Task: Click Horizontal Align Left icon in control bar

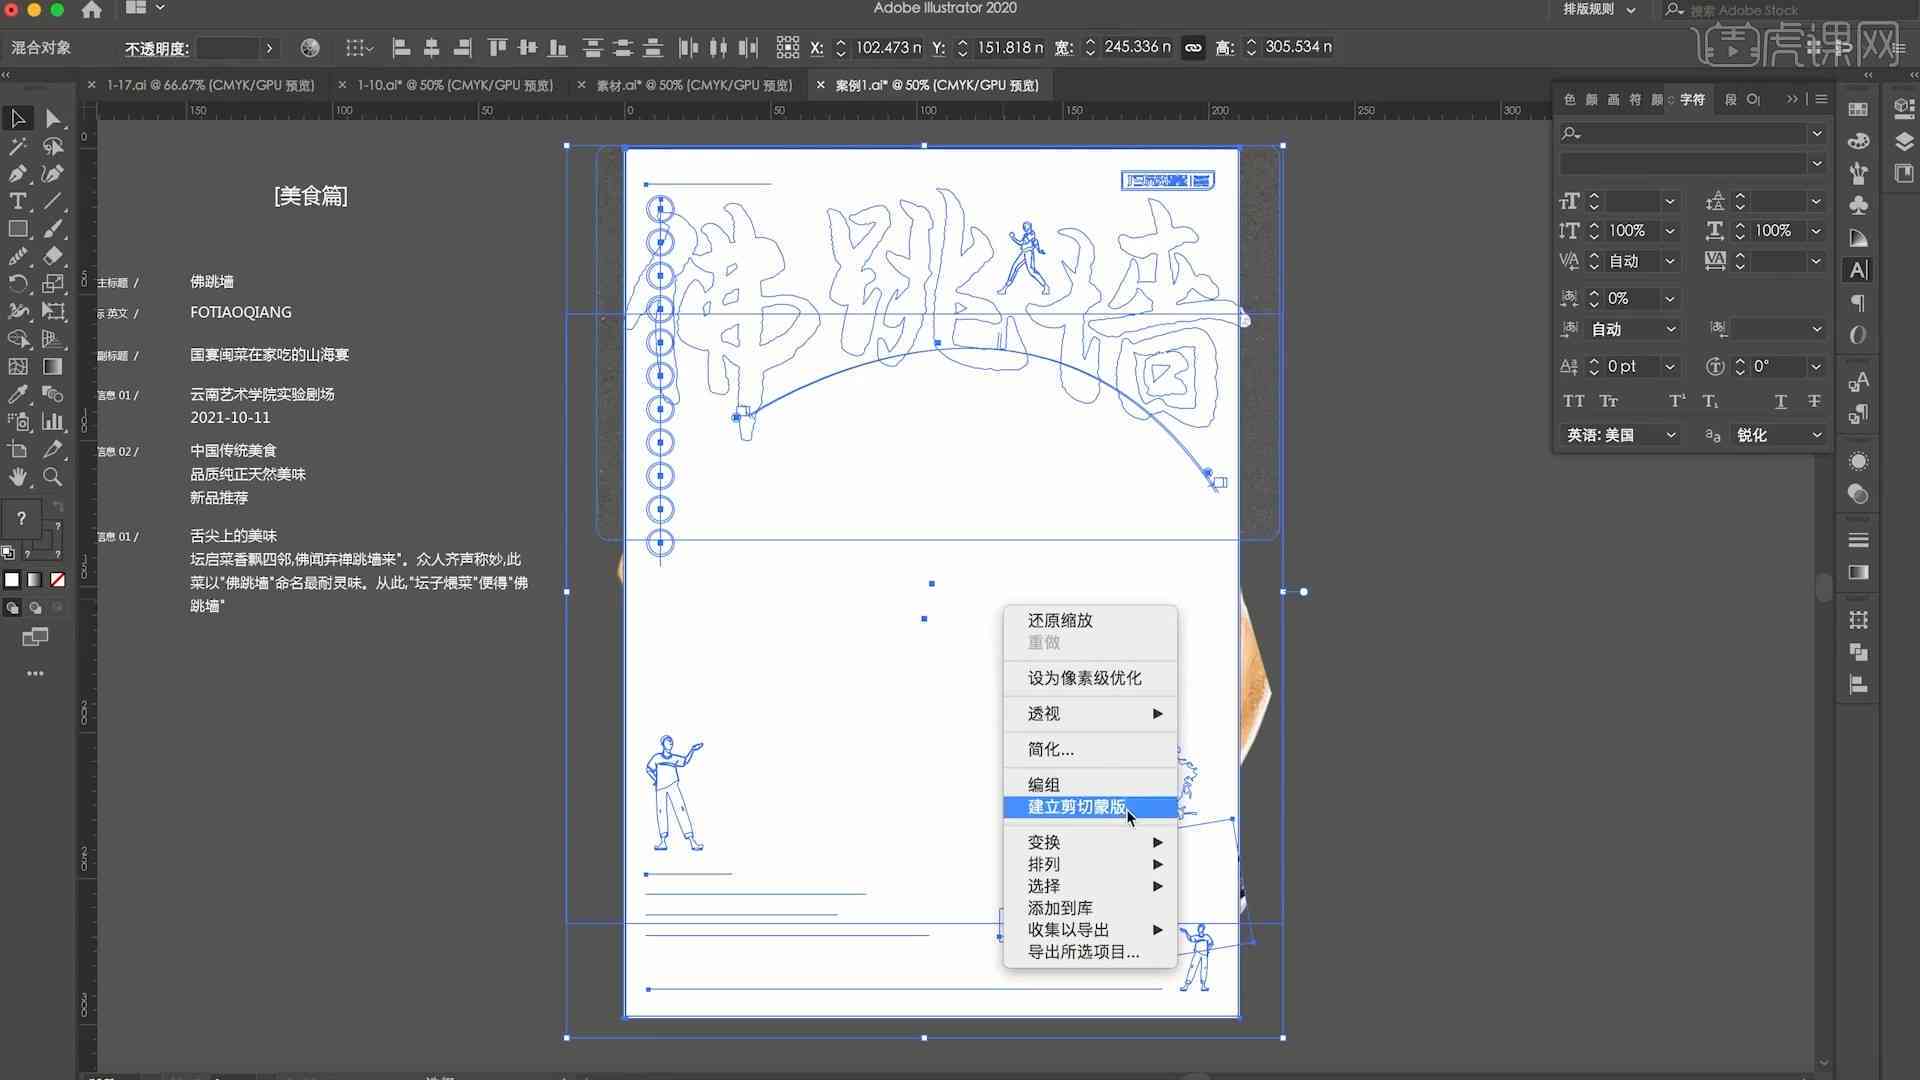Action: click(x=401, y=47)
